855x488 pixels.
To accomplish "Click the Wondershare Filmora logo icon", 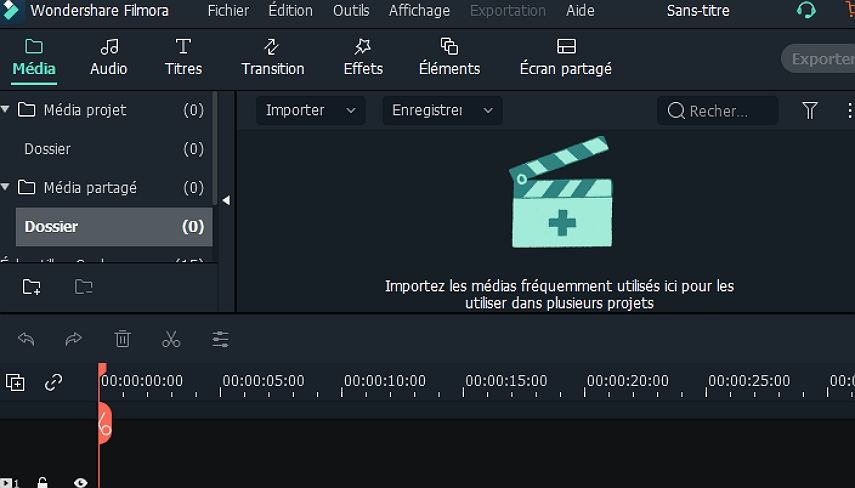I will [11, 10].
